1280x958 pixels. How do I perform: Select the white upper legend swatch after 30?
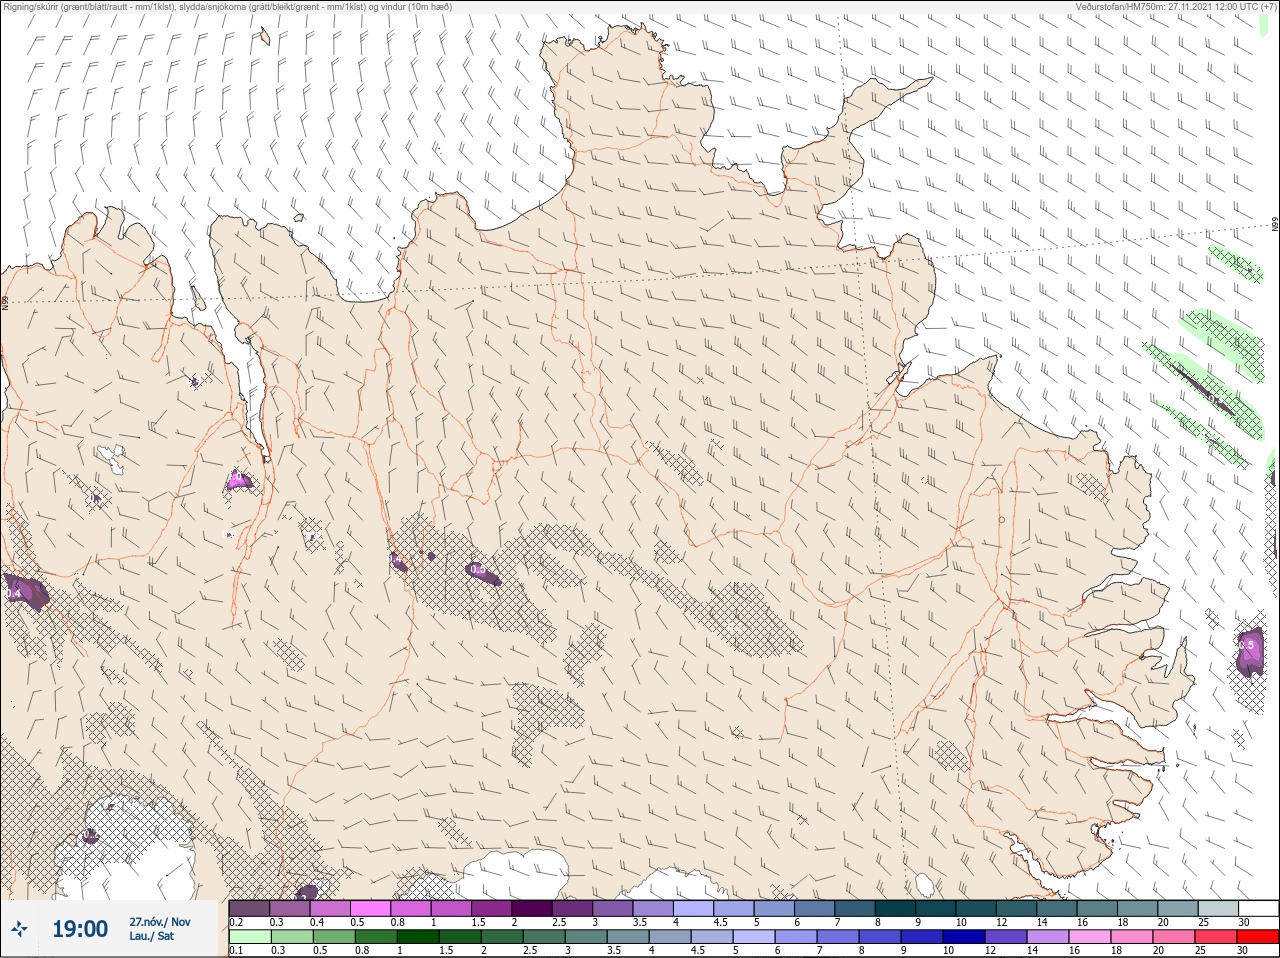[1258, 908]
